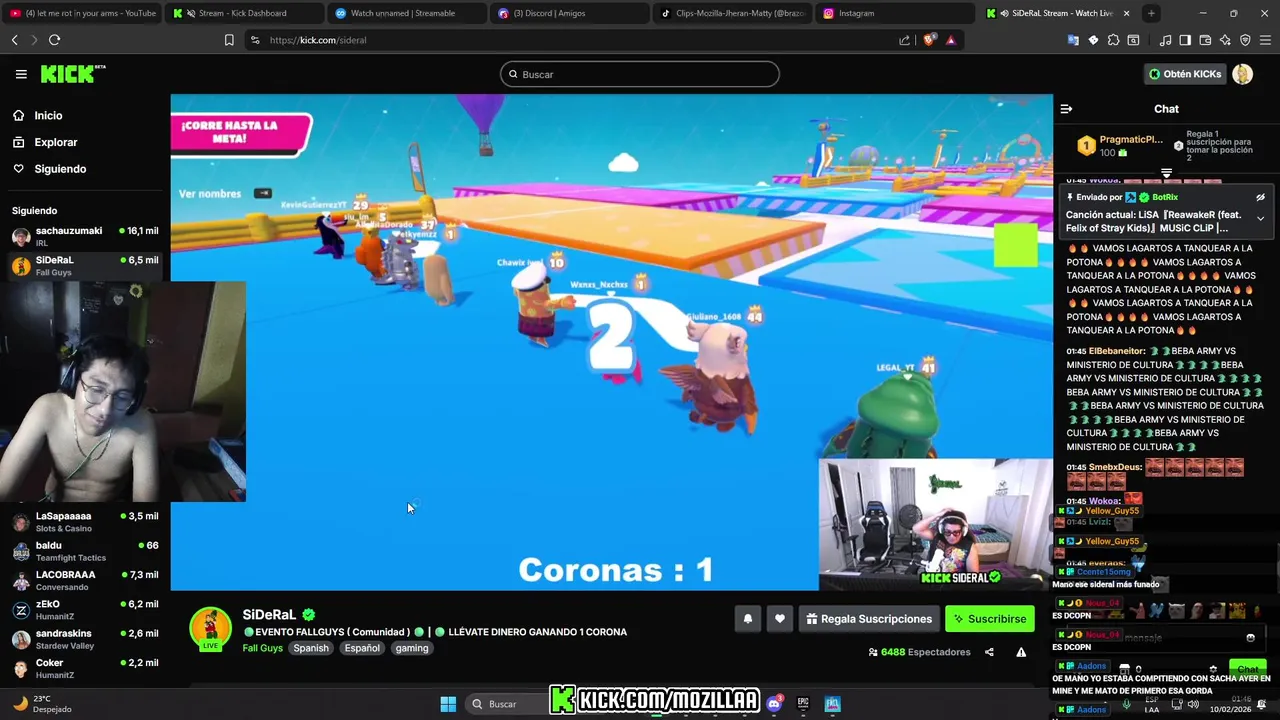
Task: Select the Español tag
Action: pyautogui.click(x=362, y=648)
